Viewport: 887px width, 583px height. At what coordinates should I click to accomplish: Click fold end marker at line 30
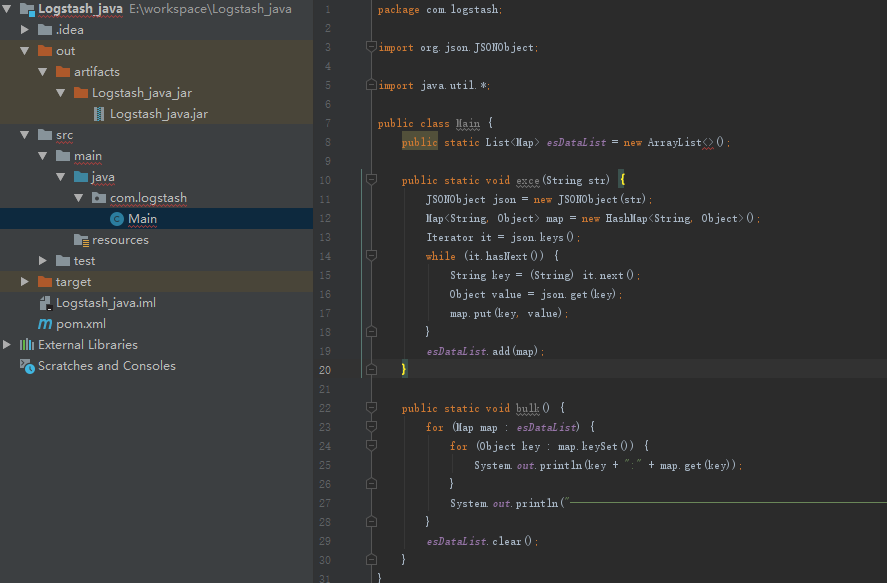pyautogui.click(x=371, y=559)
